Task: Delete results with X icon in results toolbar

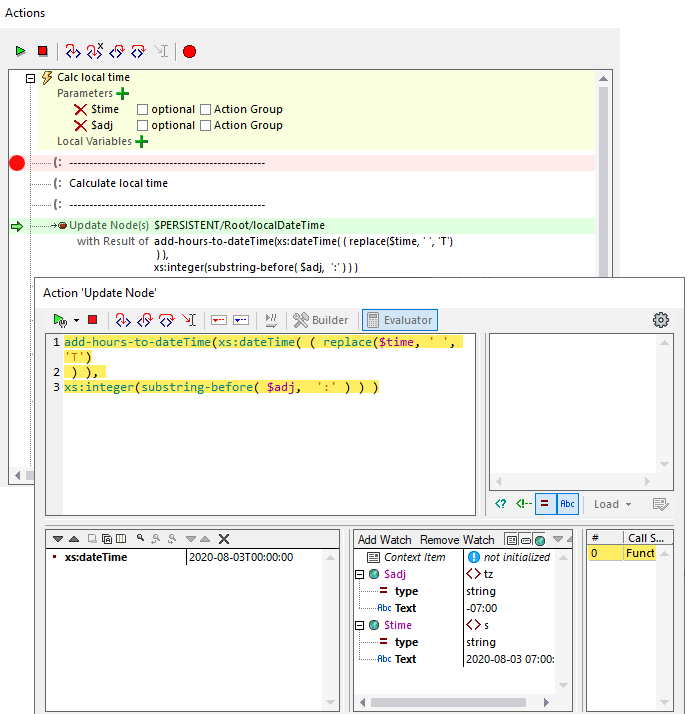Action: coord(224,539)
